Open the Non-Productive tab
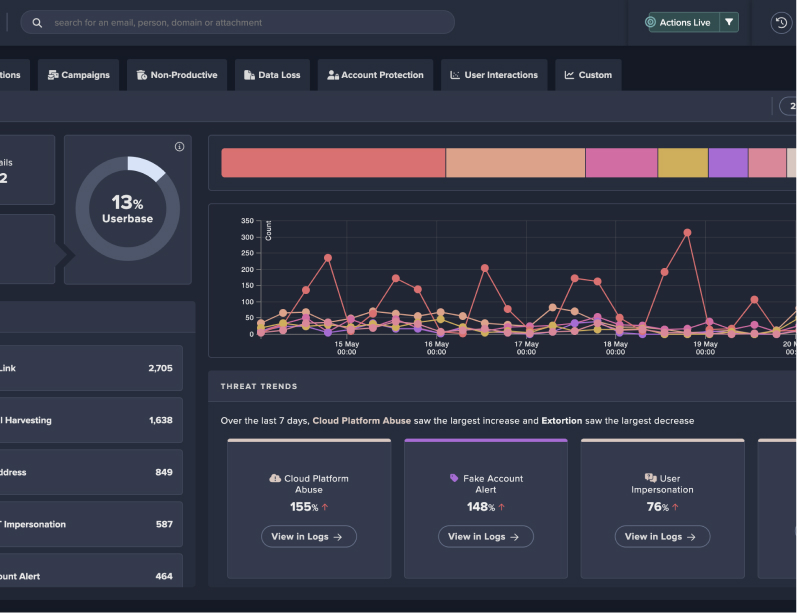Screen dimensions: 797x613 (x=177, y=75)
